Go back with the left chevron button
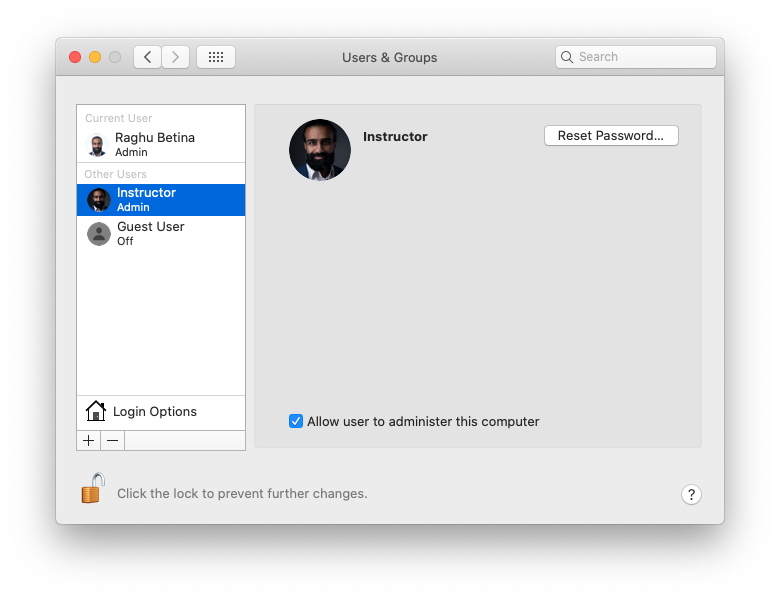Screen dimensions: 780x598 (x=147, y=57)
